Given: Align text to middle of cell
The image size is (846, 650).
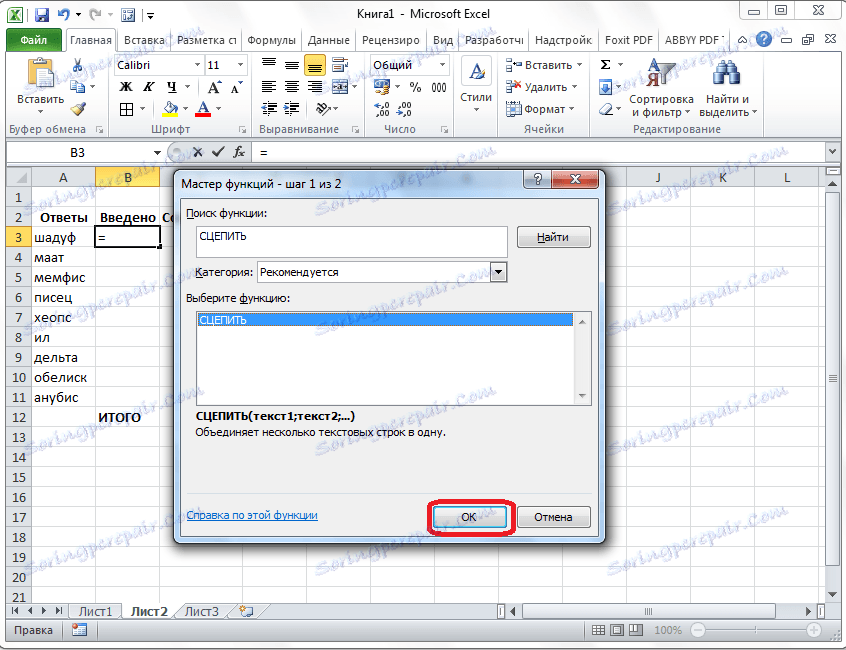Looking at the screenshot, I should tap(292, 65).
